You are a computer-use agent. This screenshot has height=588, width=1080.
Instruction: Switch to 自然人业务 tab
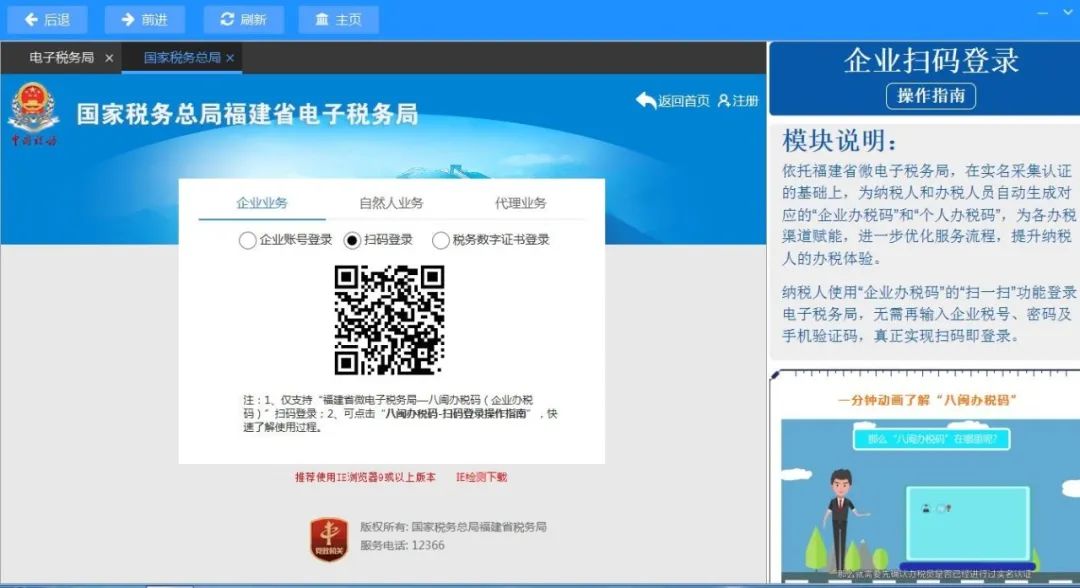click(x=391, y=203)
